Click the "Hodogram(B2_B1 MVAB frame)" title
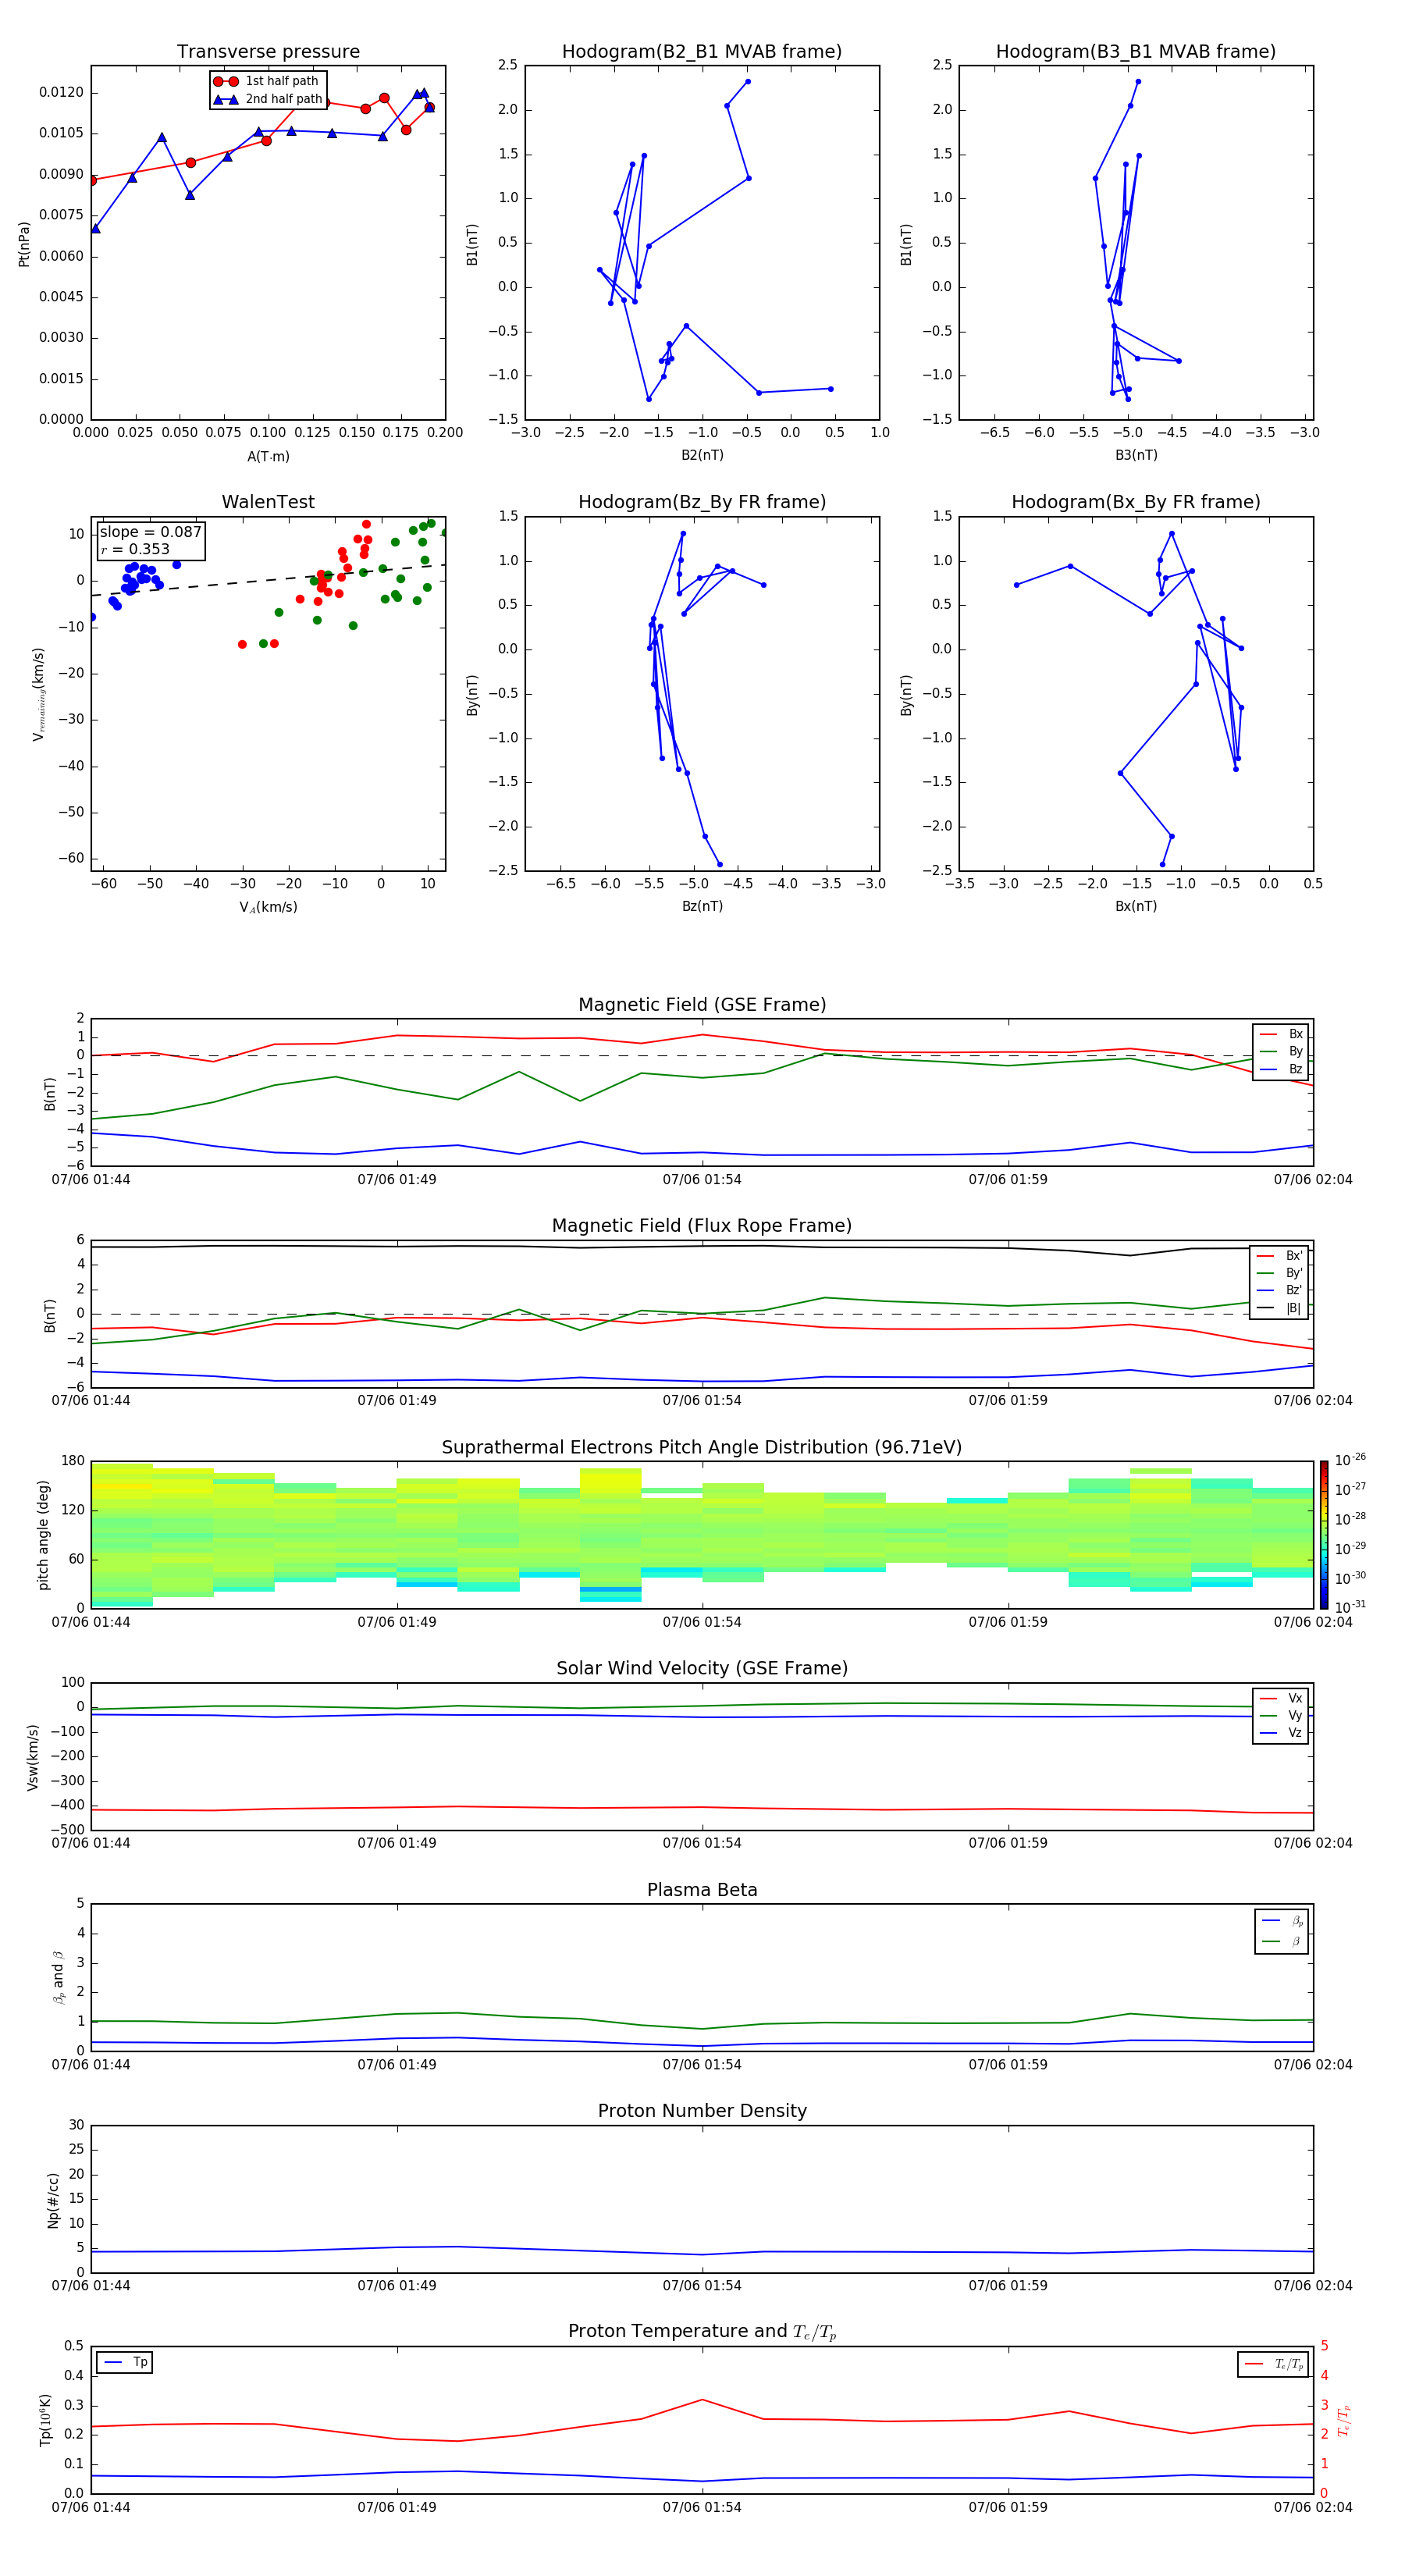1405x2576 pixels. click(x=702, y=52)
